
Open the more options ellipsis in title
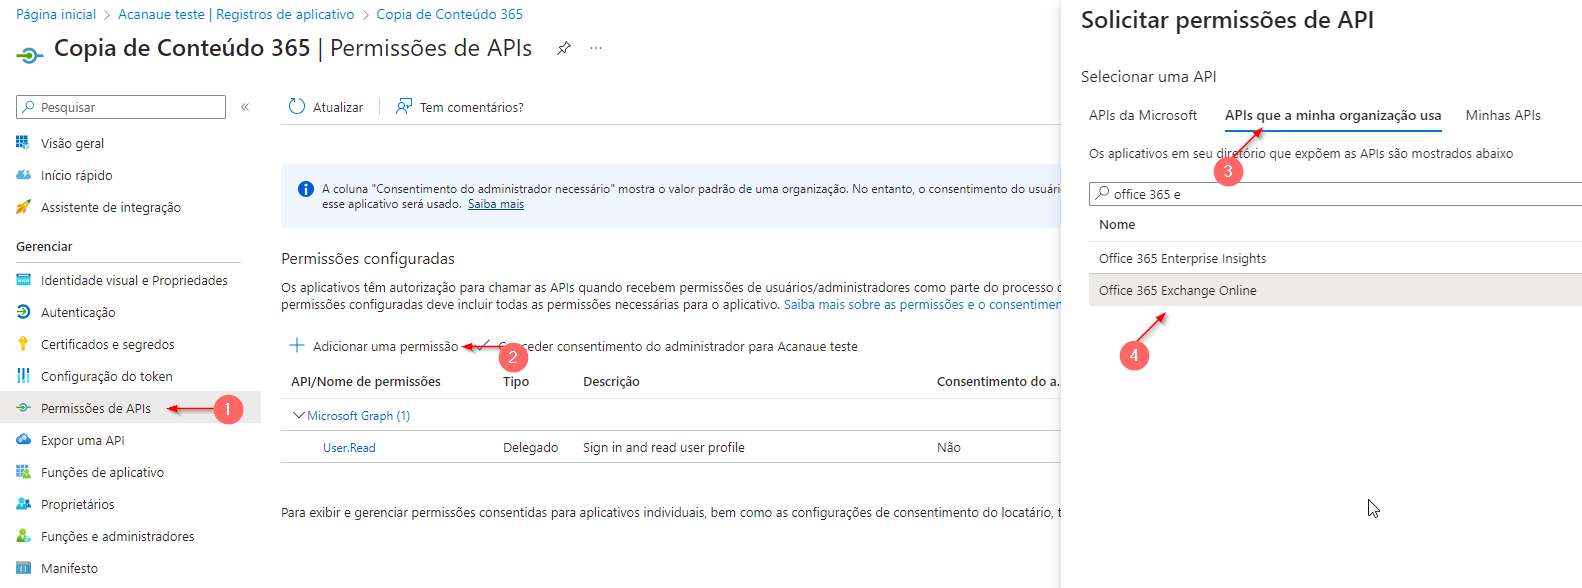[x=596, y=48]
